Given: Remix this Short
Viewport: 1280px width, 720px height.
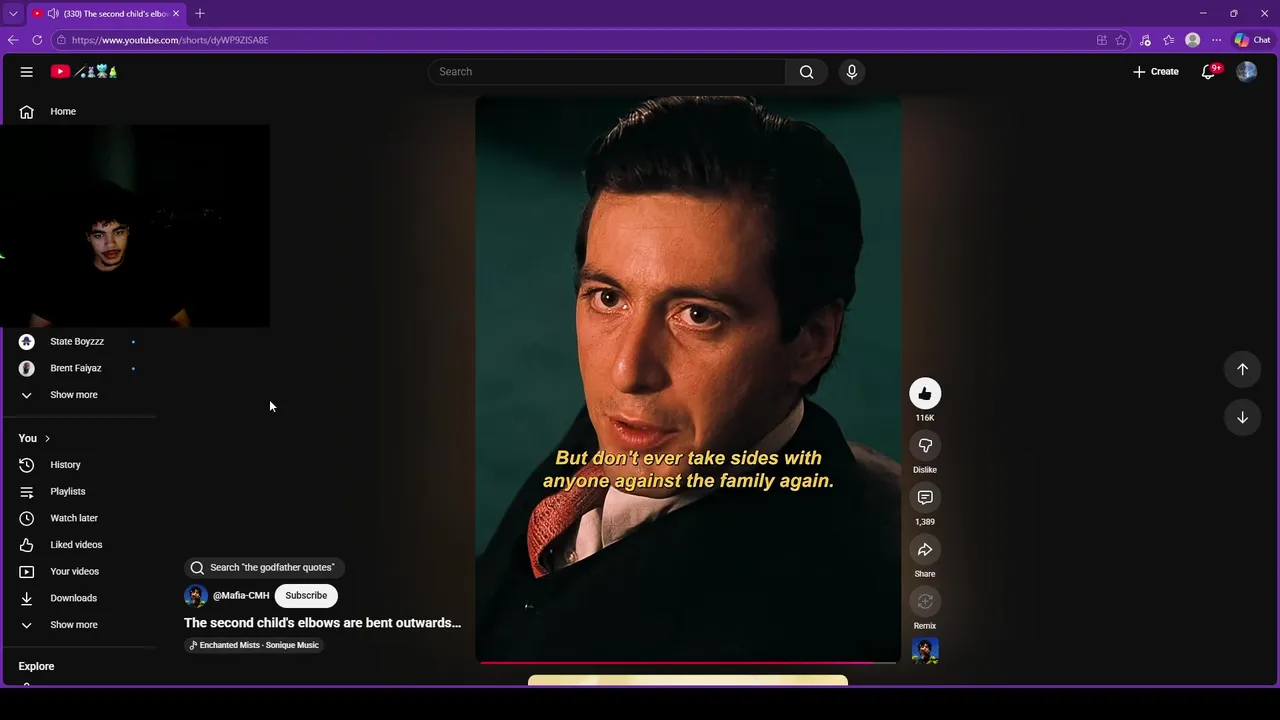Looking at the screenshot, I should (x=925, y=602).
